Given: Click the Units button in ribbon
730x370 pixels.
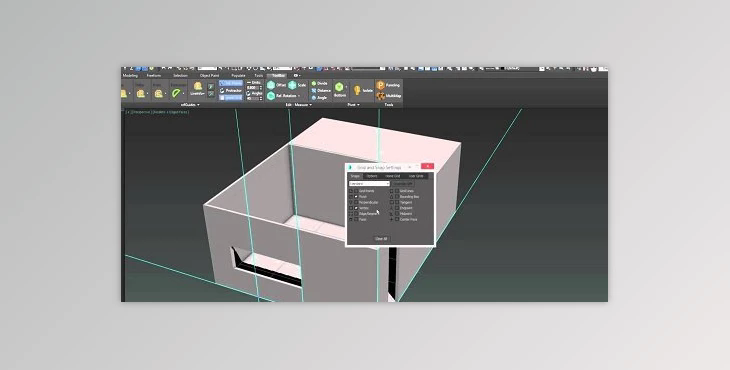Looking at the screenshot, I should point(254,82).
